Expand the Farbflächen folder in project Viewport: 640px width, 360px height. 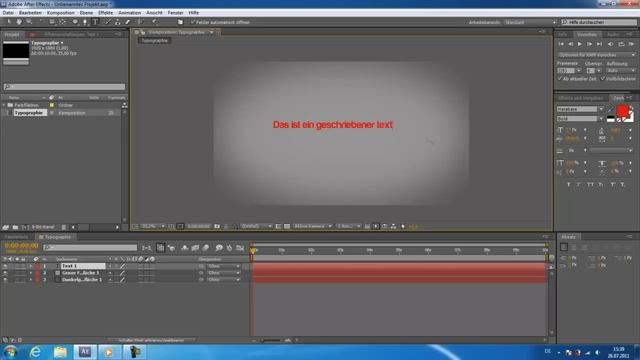(x=4, y=105)
